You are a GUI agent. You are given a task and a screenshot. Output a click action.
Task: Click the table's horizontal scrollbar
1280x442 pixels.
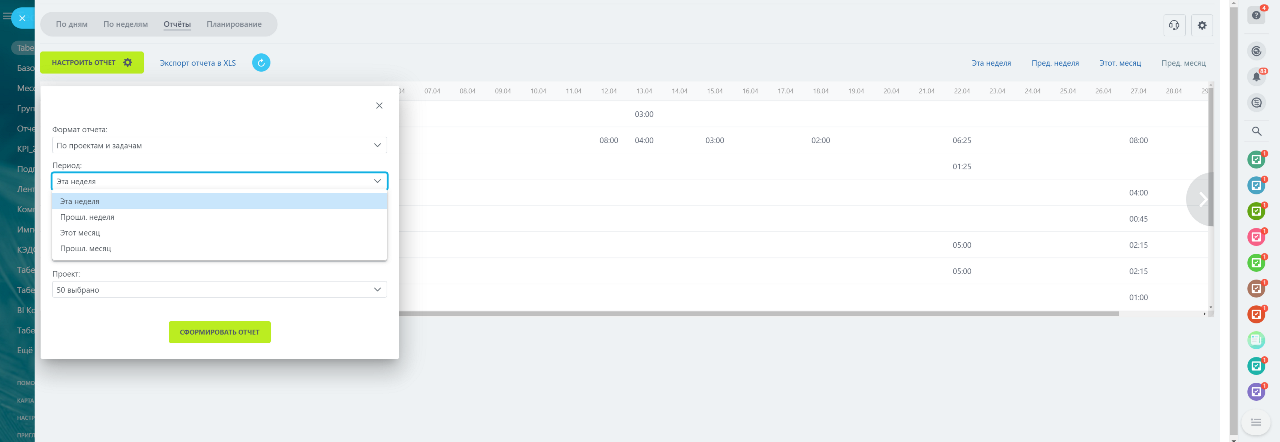click(x=758, y=314)
